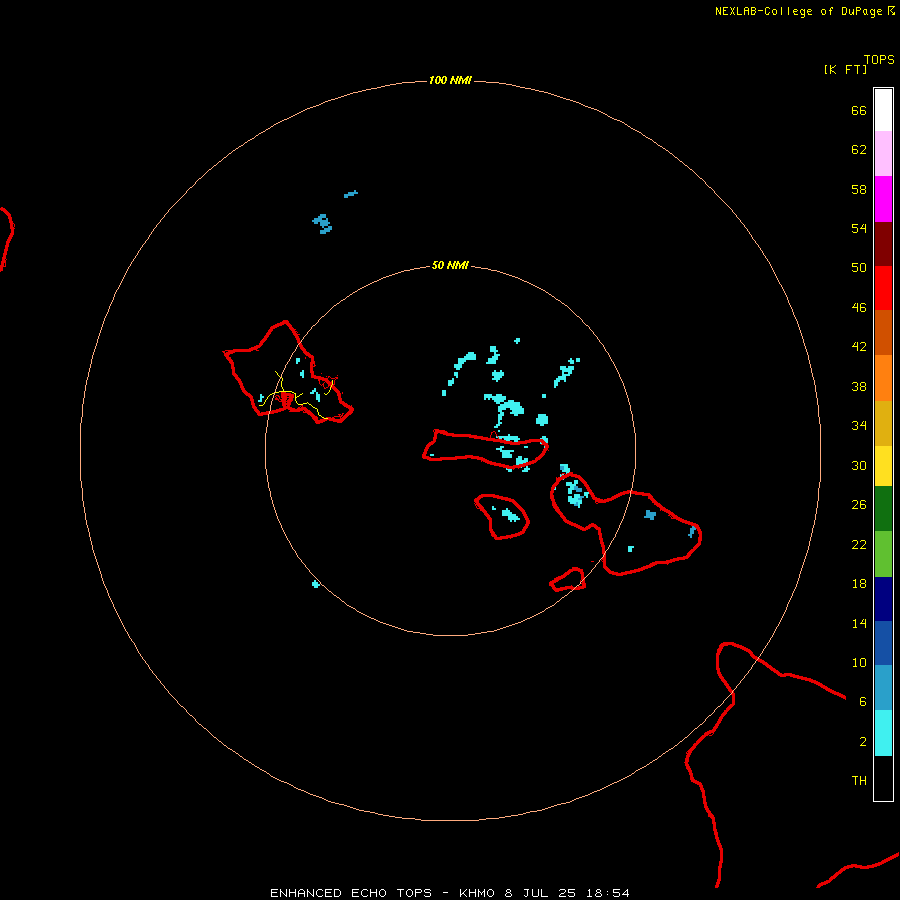900x900 pixels.
Task: Click the yellow band at 34 kft
Action: (x=883, y=466)
